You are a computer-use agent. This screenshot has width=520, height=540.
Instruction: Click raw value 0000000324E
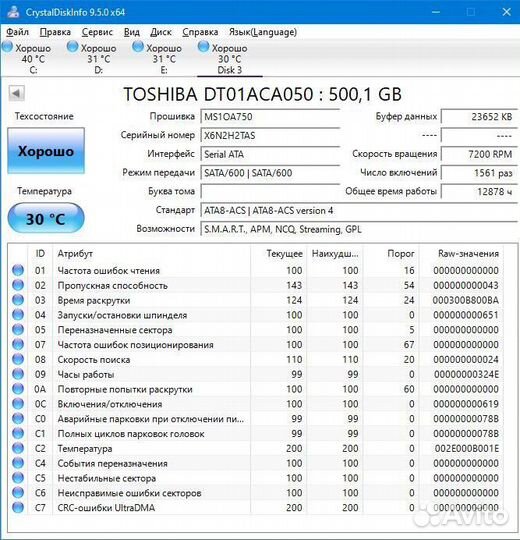pos(466,374)
